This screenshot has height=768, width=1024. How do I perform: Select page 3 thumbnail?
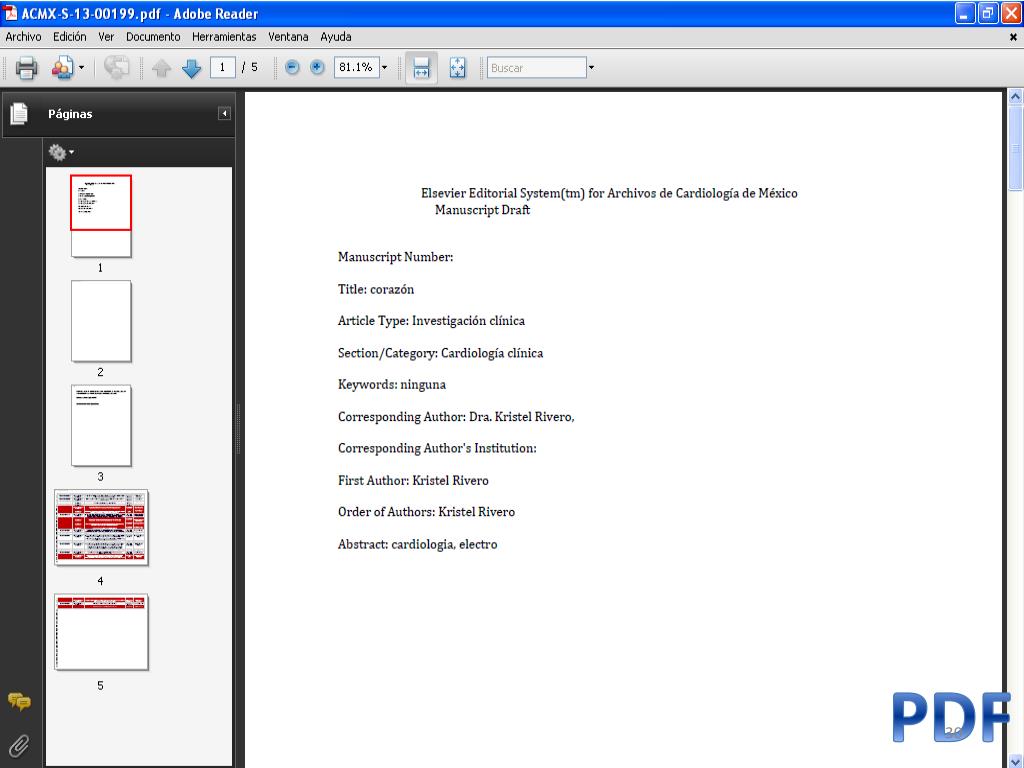tap(101, 426)
